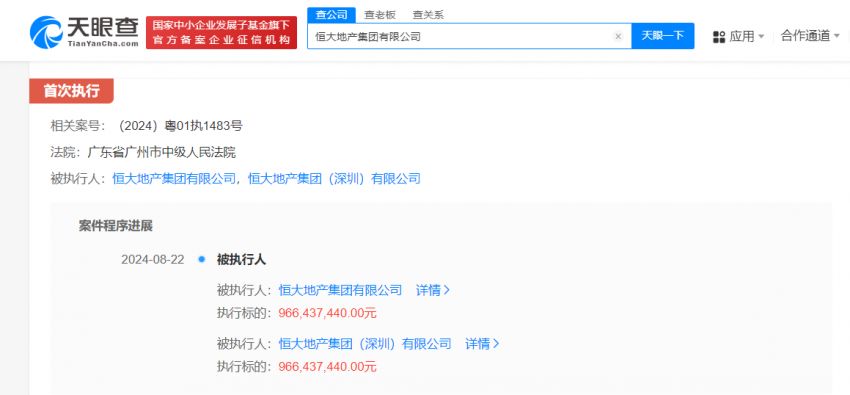Click court name 广东省广州市中级人民法院
This screenshot has height=395, width=850.
click(162, 152)
